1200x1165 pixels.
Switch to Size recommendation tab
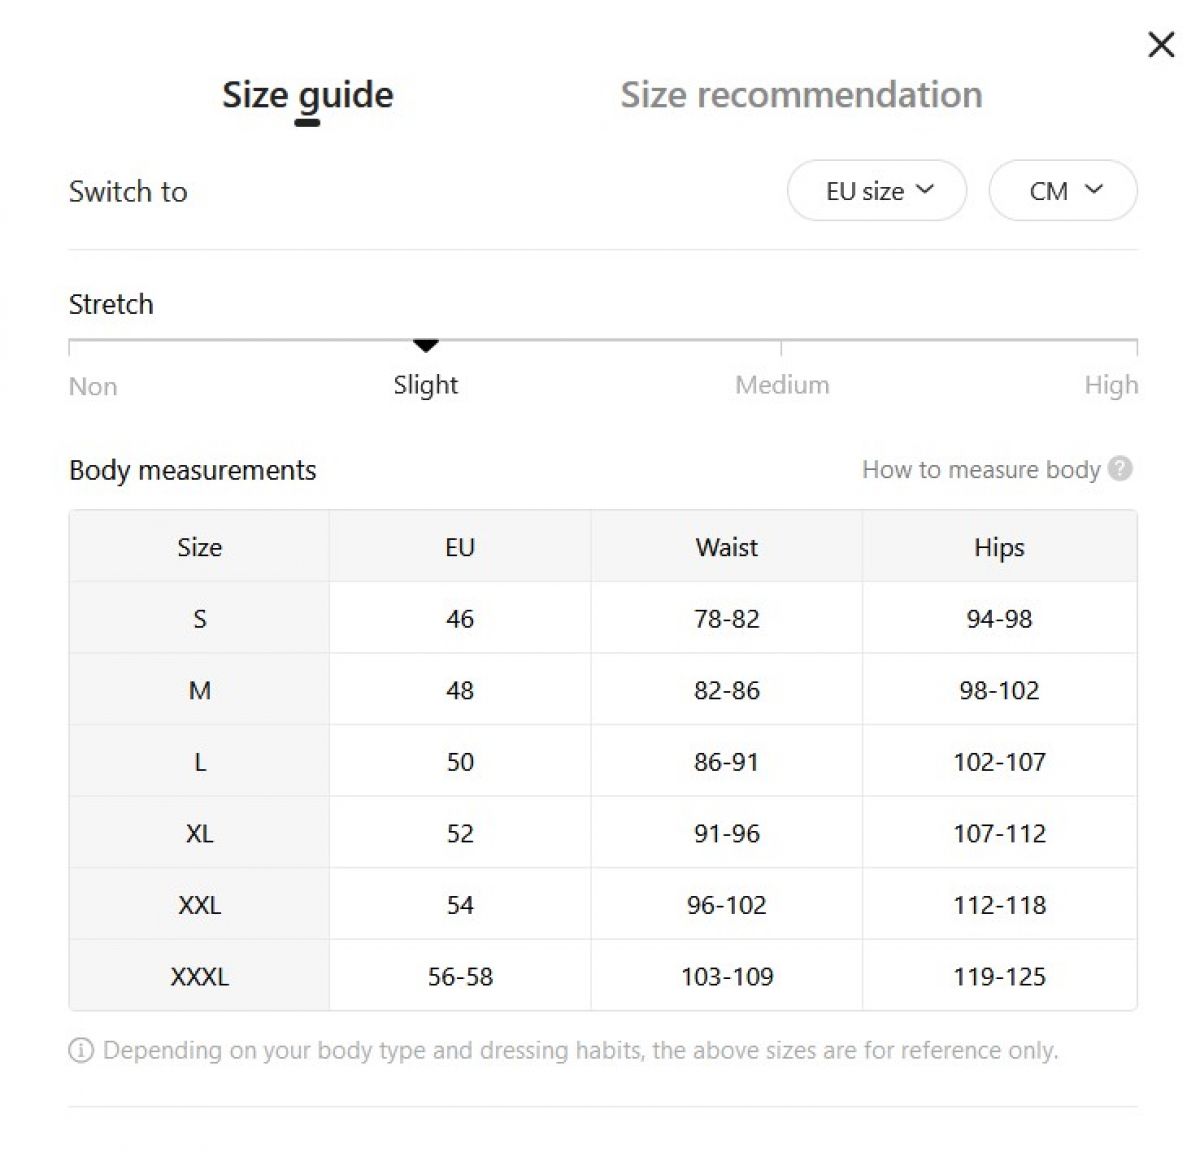[x=801, y=95]
